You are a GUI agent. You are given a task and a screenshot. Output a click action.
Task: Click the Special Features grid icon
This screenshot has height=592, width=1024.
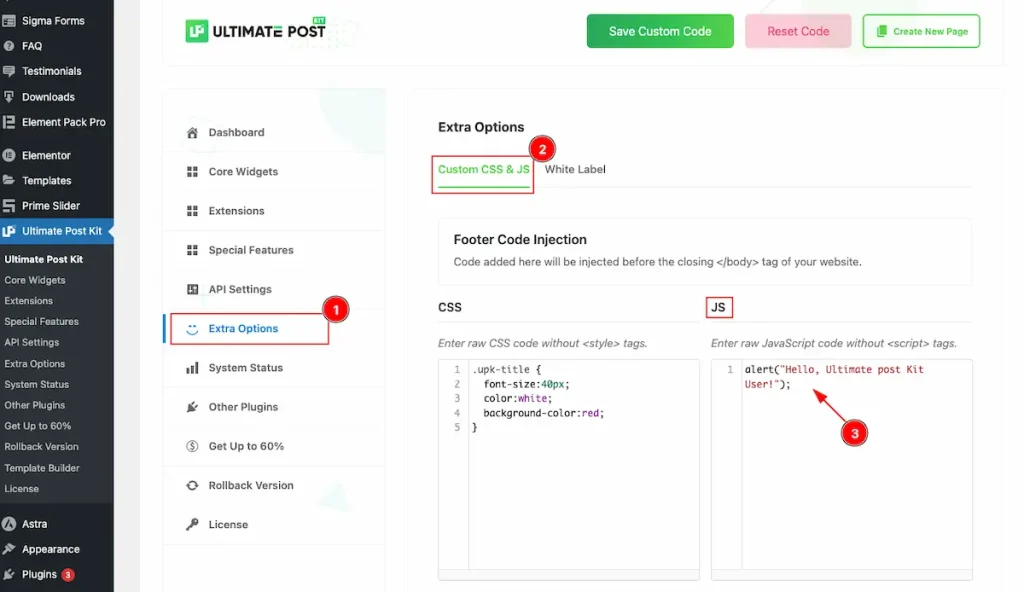(192, 250)
